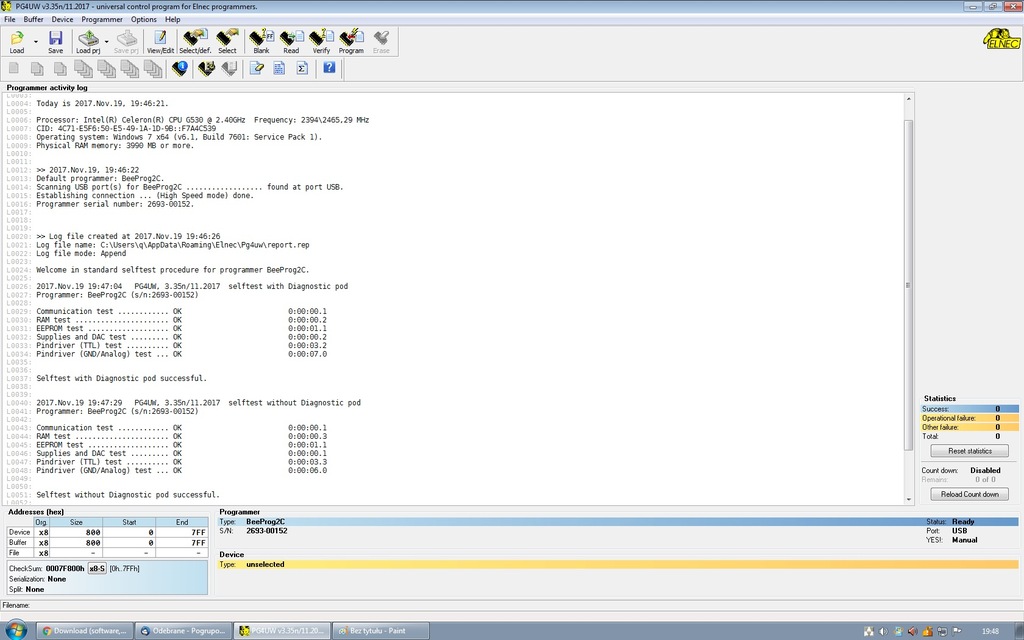Click the Select device toolbar icon
Image resolution: width=1024 pixels, height=640 pixels.
click(x=227, y=42)
